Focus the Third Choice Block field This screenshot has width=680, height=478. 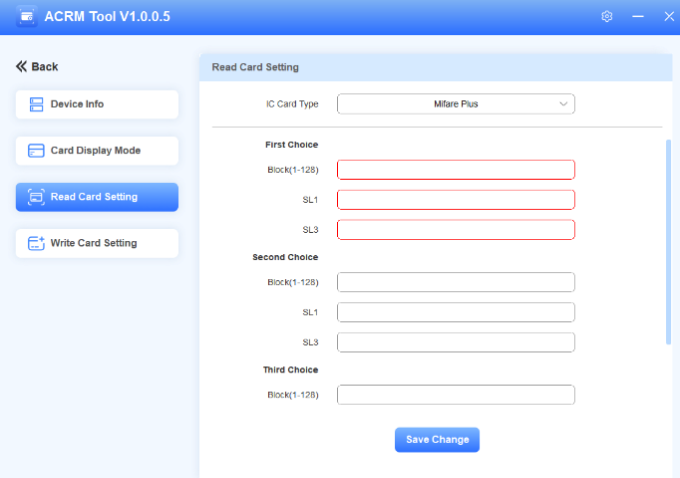pos(455,395)
